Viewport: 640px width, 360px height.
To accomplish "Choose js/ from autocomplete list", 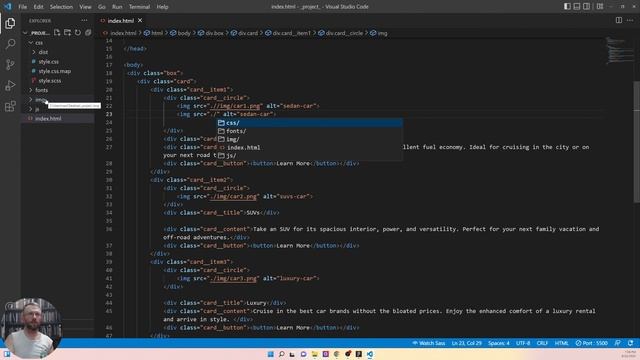I will (x=309, y=156).
